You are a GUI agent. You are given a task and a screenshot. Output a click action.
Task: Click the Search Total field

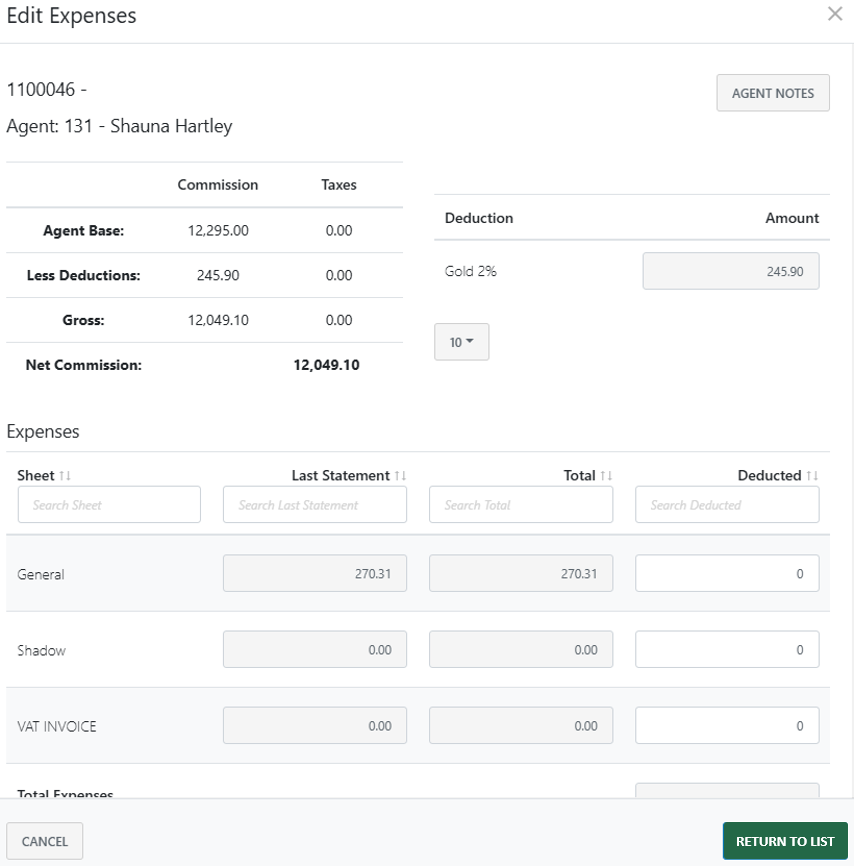pyautogui.click(x=520, y=504)
